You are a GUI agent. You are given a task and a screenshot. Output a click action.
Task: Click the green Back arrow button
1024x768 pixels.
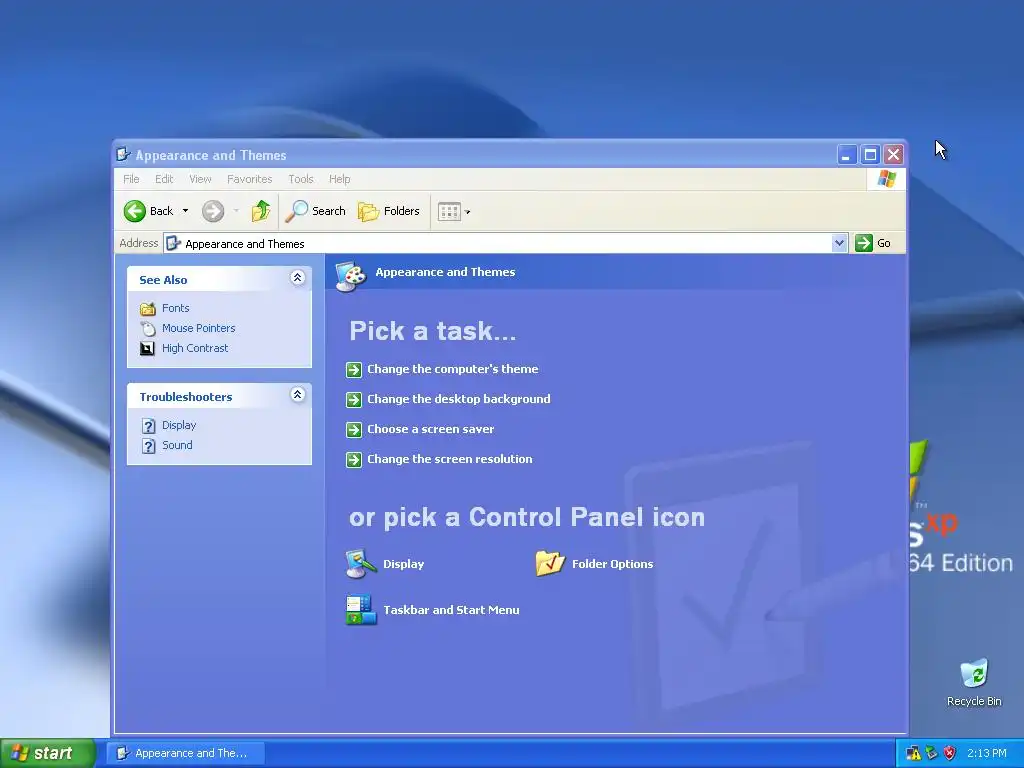click(135, 211)
